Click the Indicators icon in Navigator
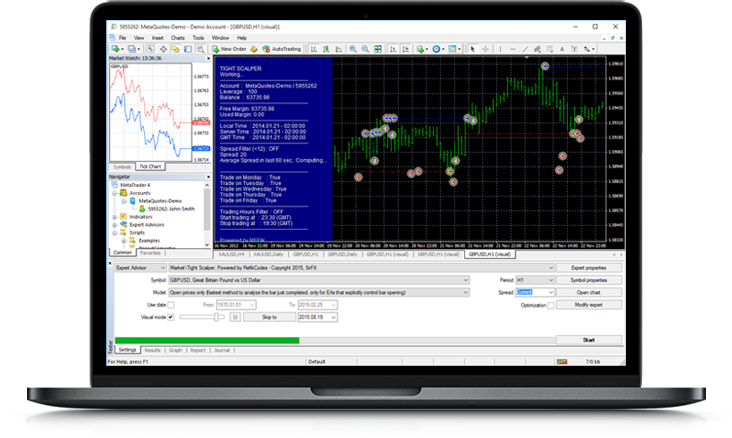The image size is (732, 438). [125, 216]
